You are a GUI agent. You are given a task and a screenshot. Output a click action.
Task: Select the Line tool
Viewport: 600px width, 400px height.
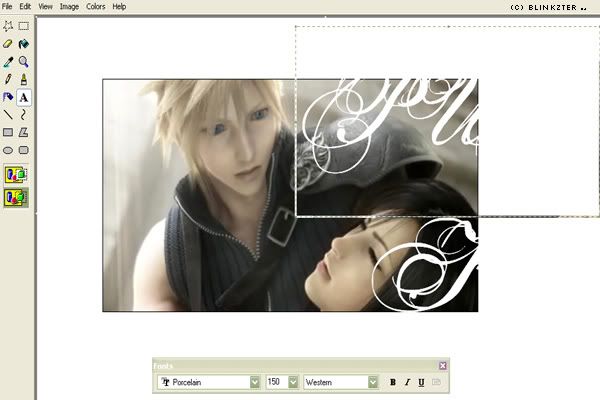8,115
